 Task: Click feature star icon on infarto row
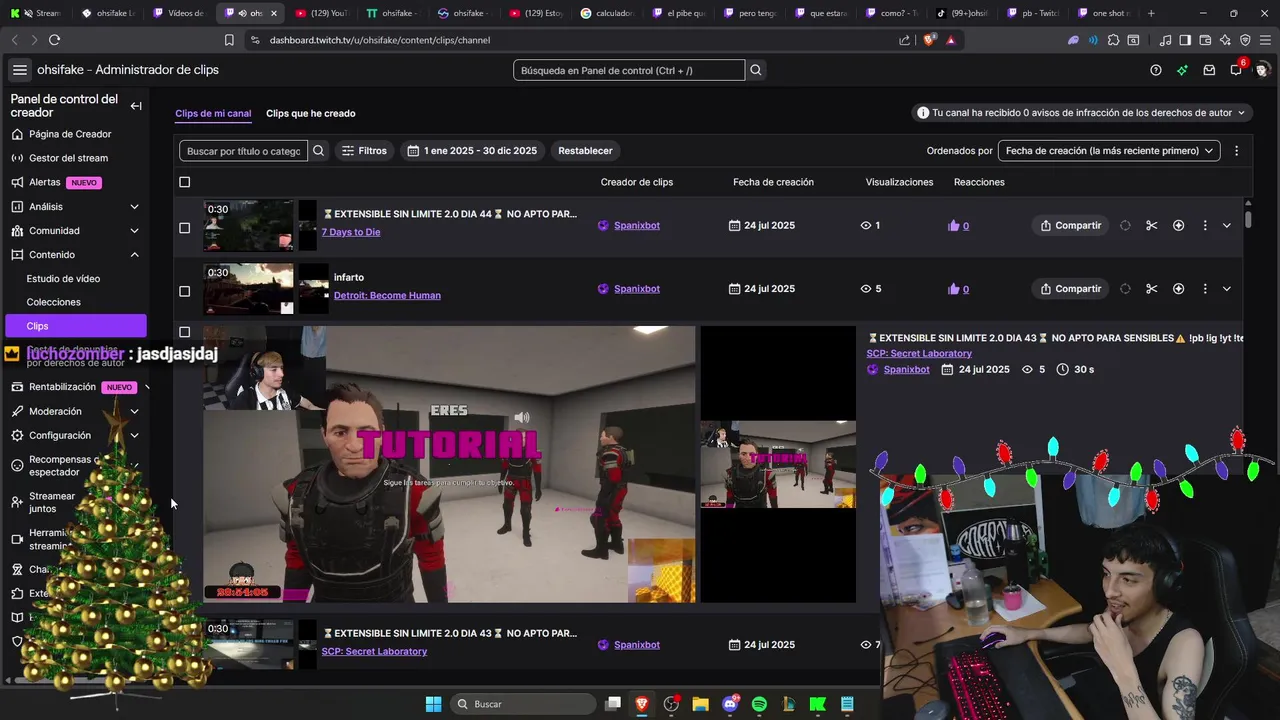[x=1178, y=289]
